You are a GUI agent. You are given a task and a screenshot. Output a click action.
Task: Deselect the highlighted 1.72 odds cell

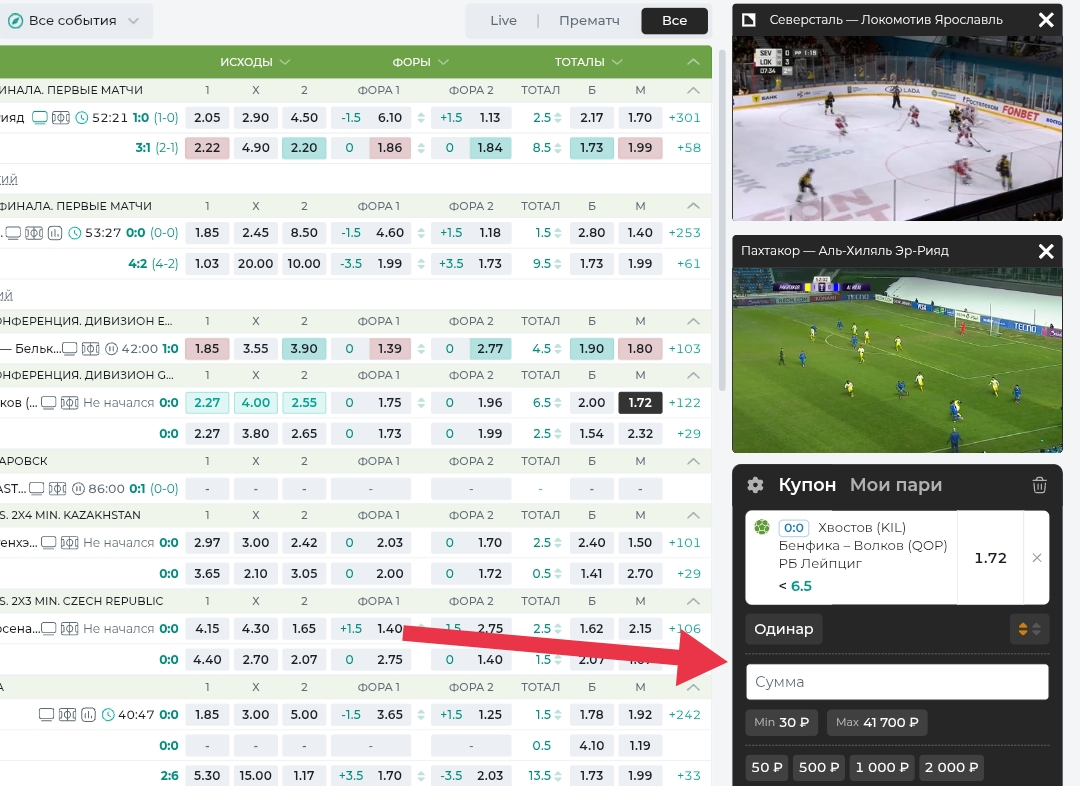pyautogui.click(x=640, y=403)
